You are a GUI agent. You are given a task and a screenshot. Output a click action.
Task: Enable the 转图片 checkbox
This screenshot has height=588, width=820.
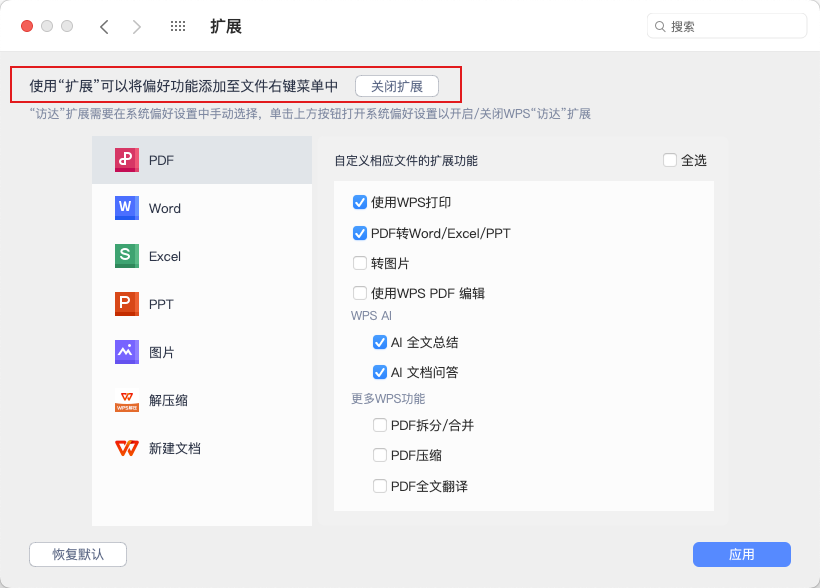(360, 263)
